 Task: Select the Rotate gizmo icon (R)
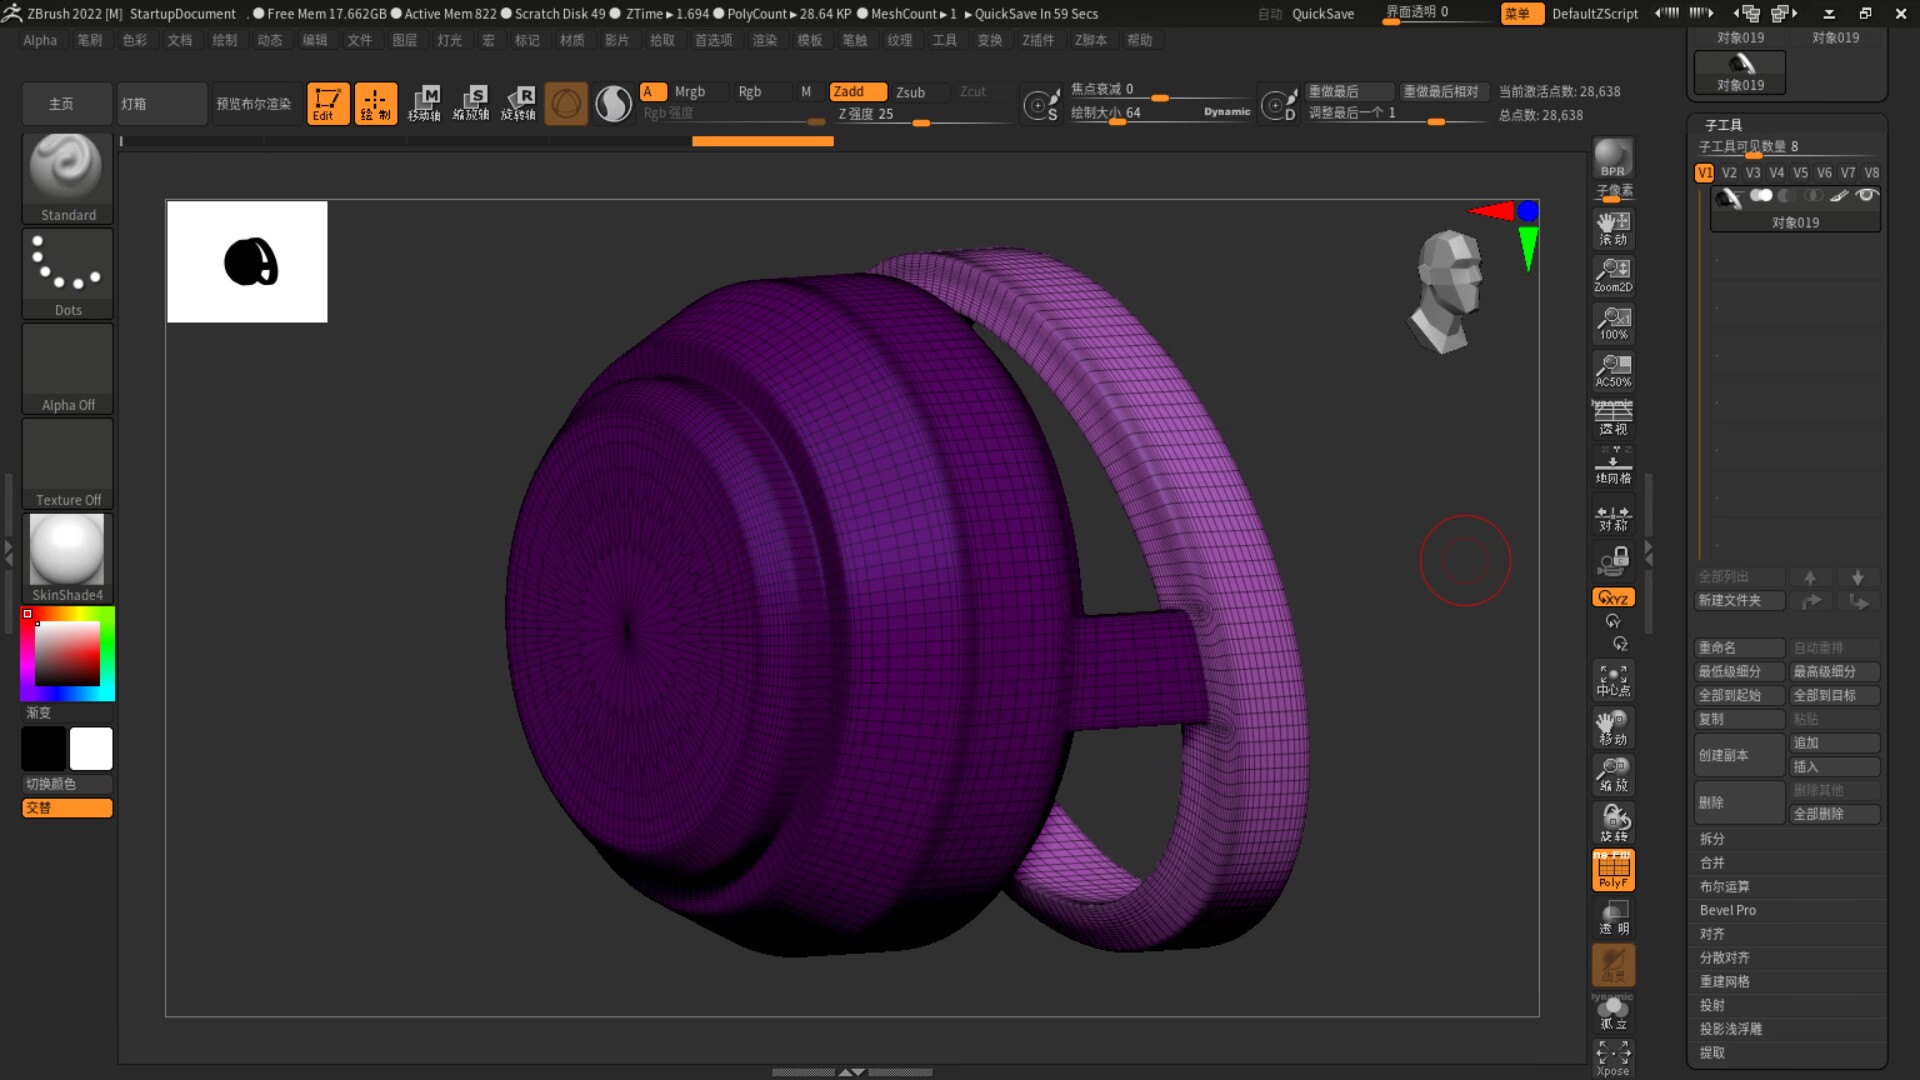(x=519, y=103)
